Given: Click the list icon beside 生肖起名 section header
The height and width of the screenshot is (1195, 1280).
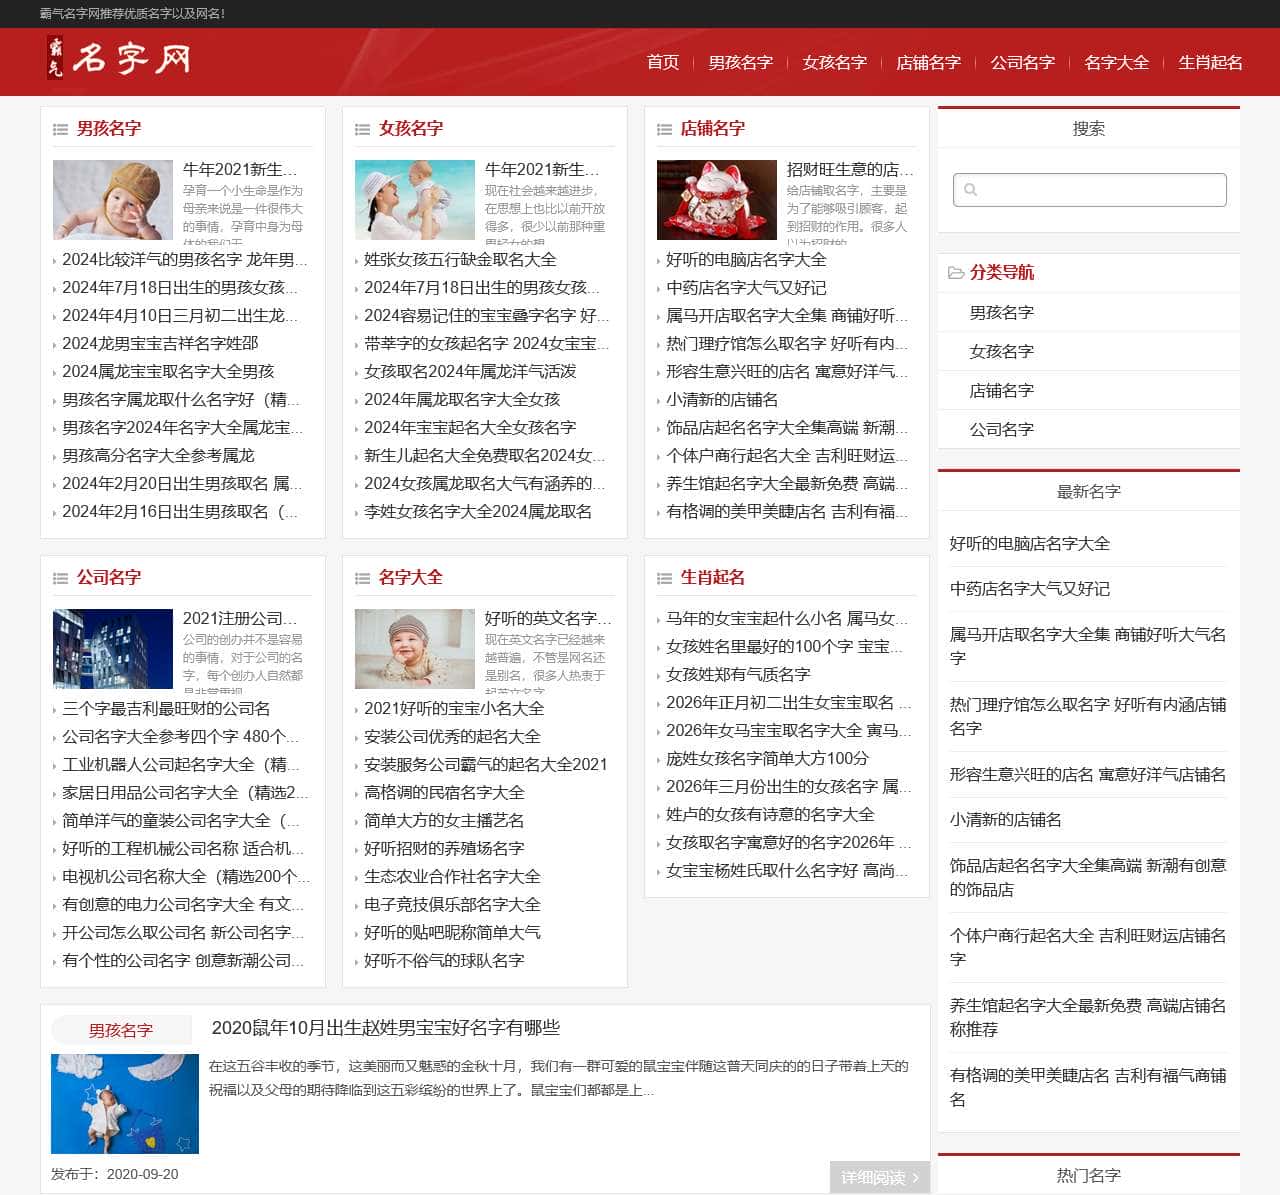Looking at the screenshot, I should [x=664, y=577].
